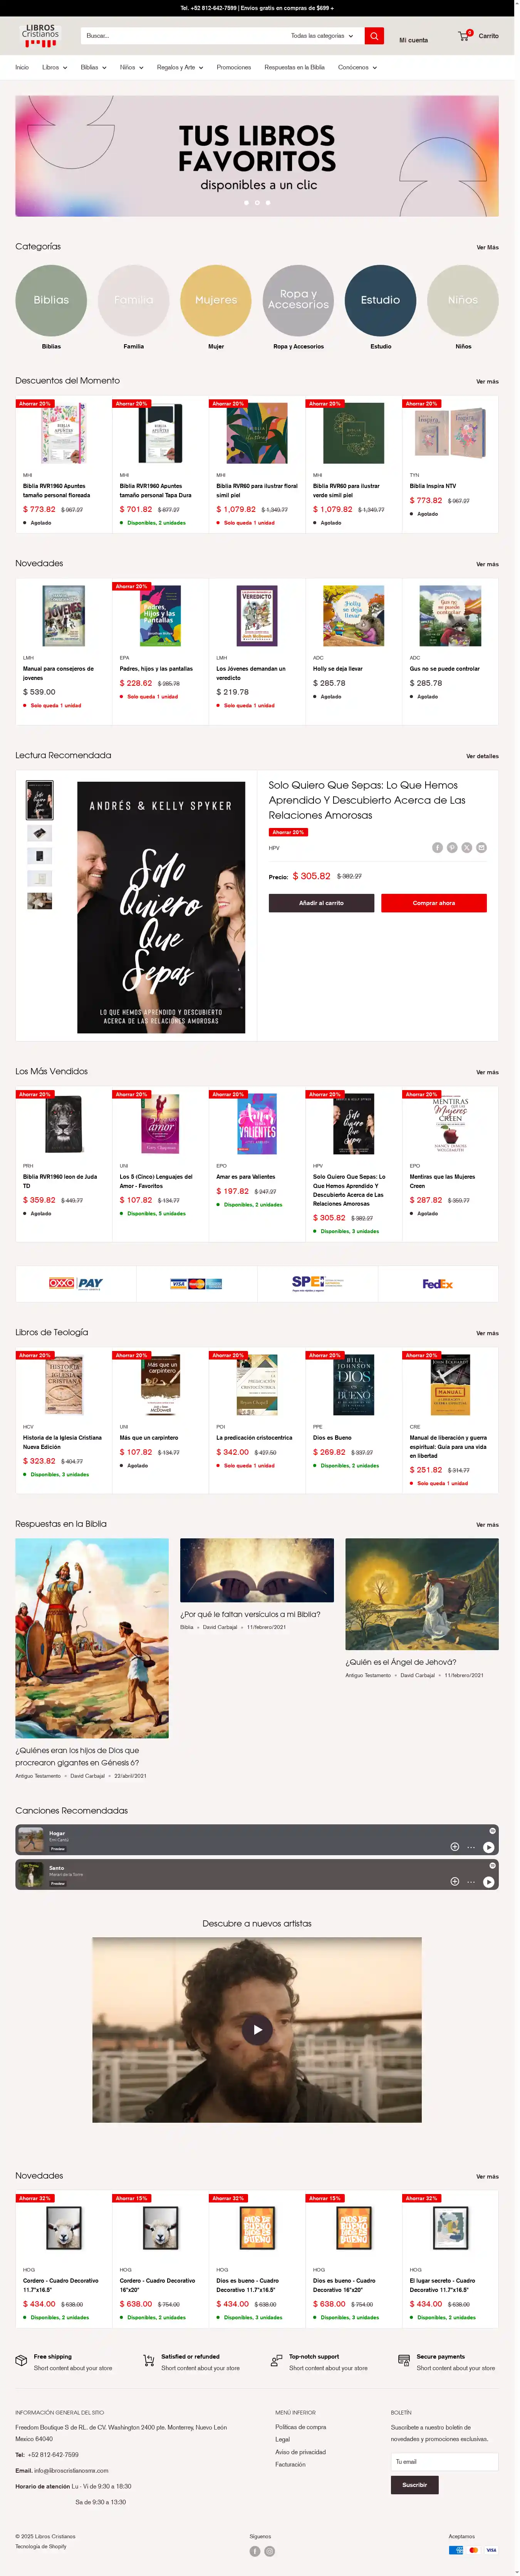520x2576 pixels.
Task: Share the book by email icon
Action: pyautogui.click(x=481, y=847)
